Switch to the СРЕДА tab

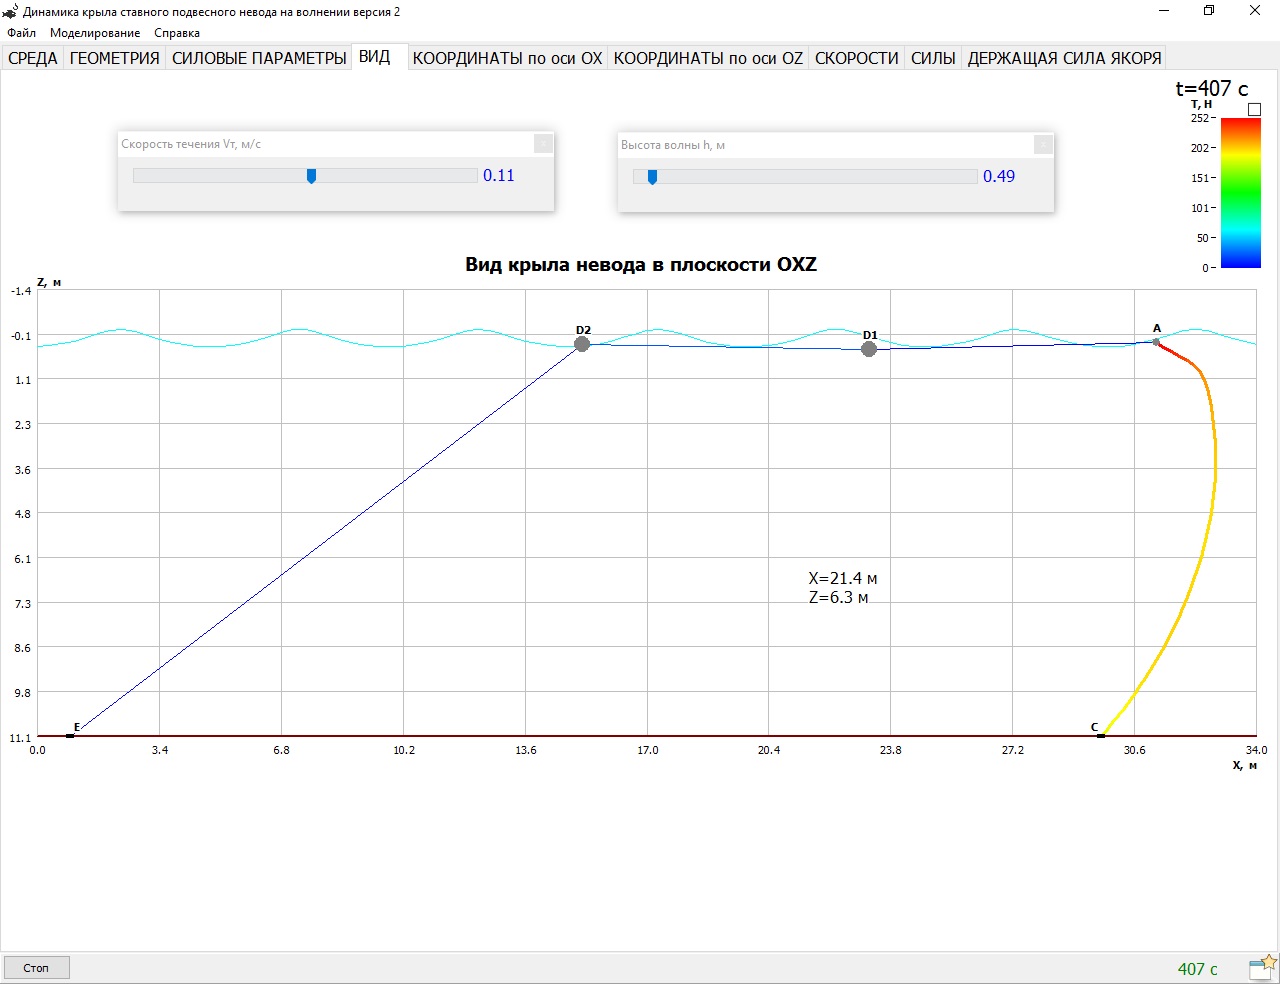click(33, 58)
